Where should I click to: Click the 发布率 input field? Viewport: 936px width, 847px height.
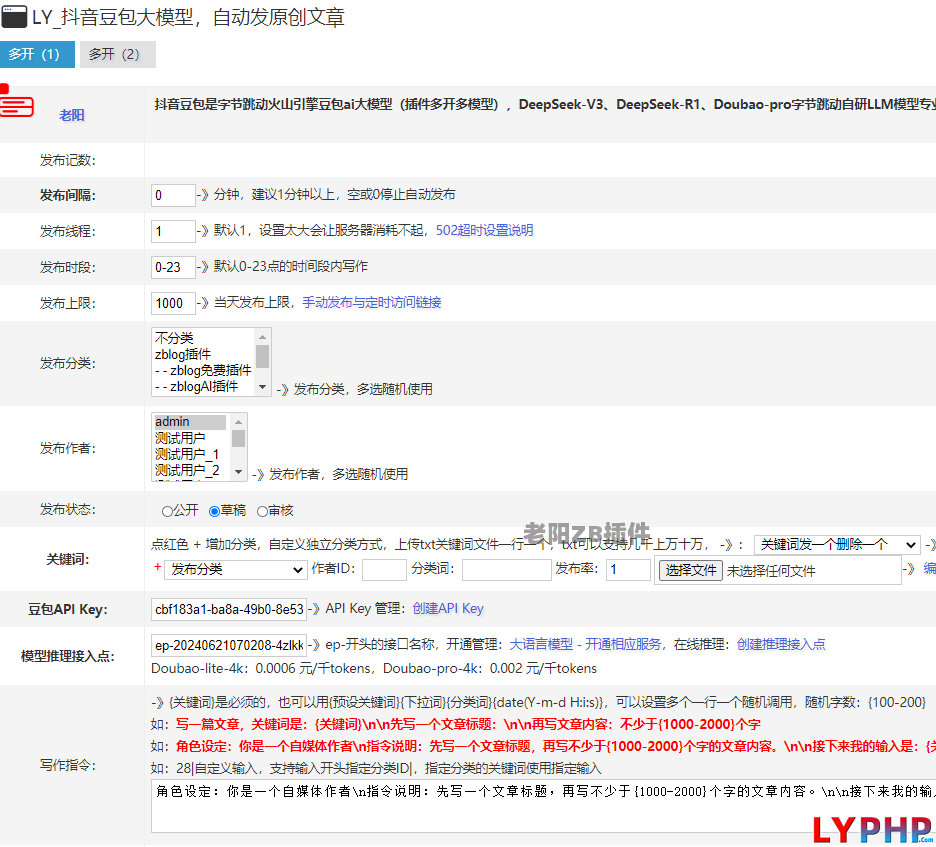(628, 570)
